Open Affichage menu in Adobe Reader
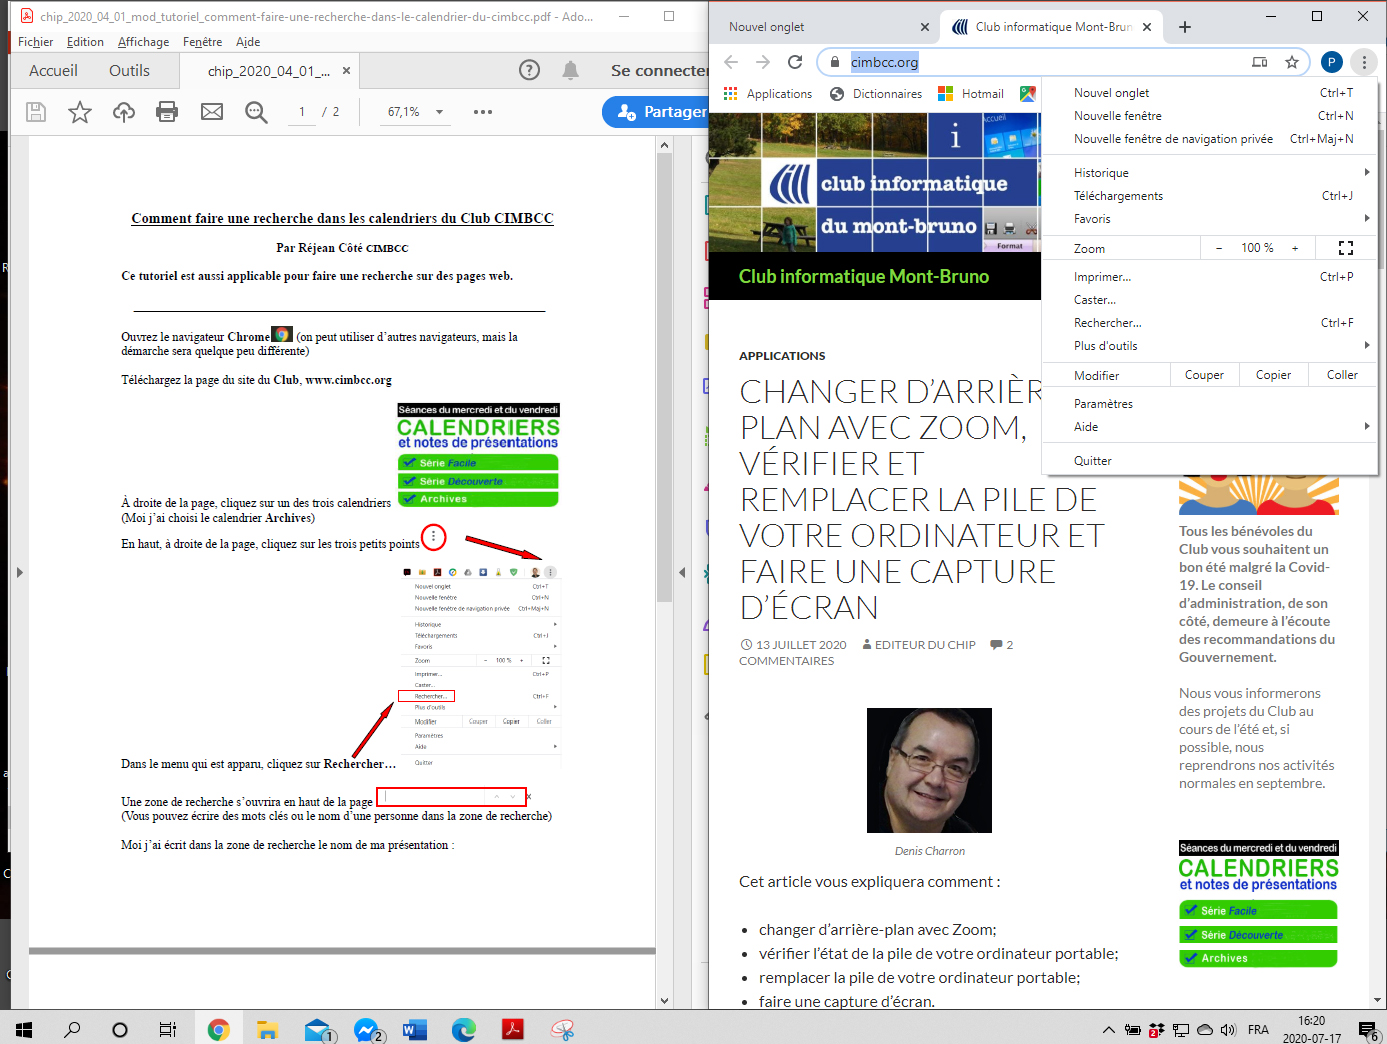This screenshot has height=1044, width=1387. (x=143, y=42)
